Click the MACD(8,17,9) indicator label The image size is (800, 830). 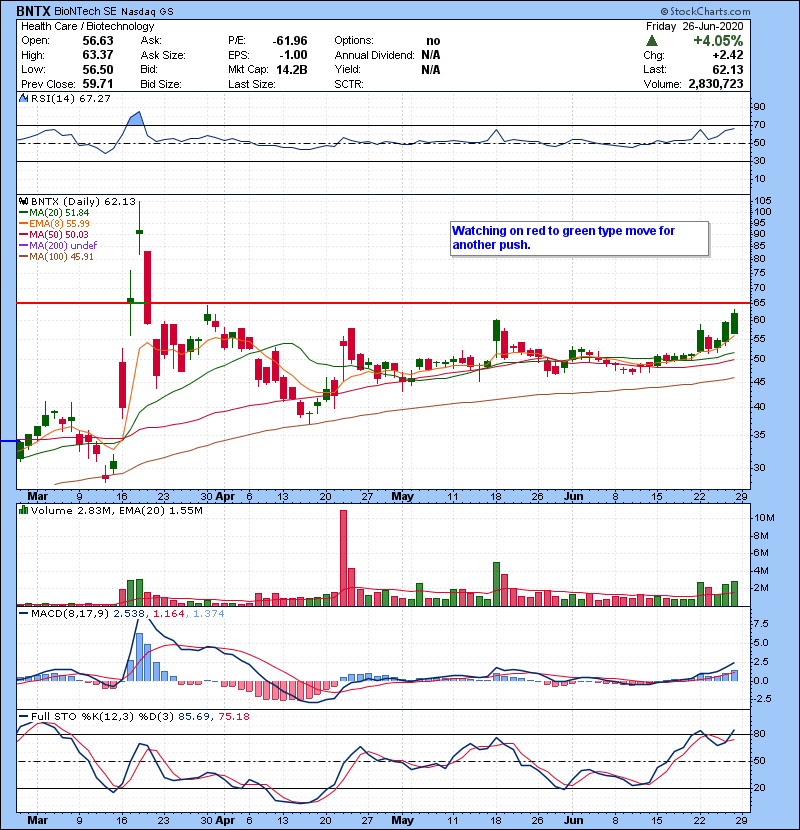[x=71, y=613]
